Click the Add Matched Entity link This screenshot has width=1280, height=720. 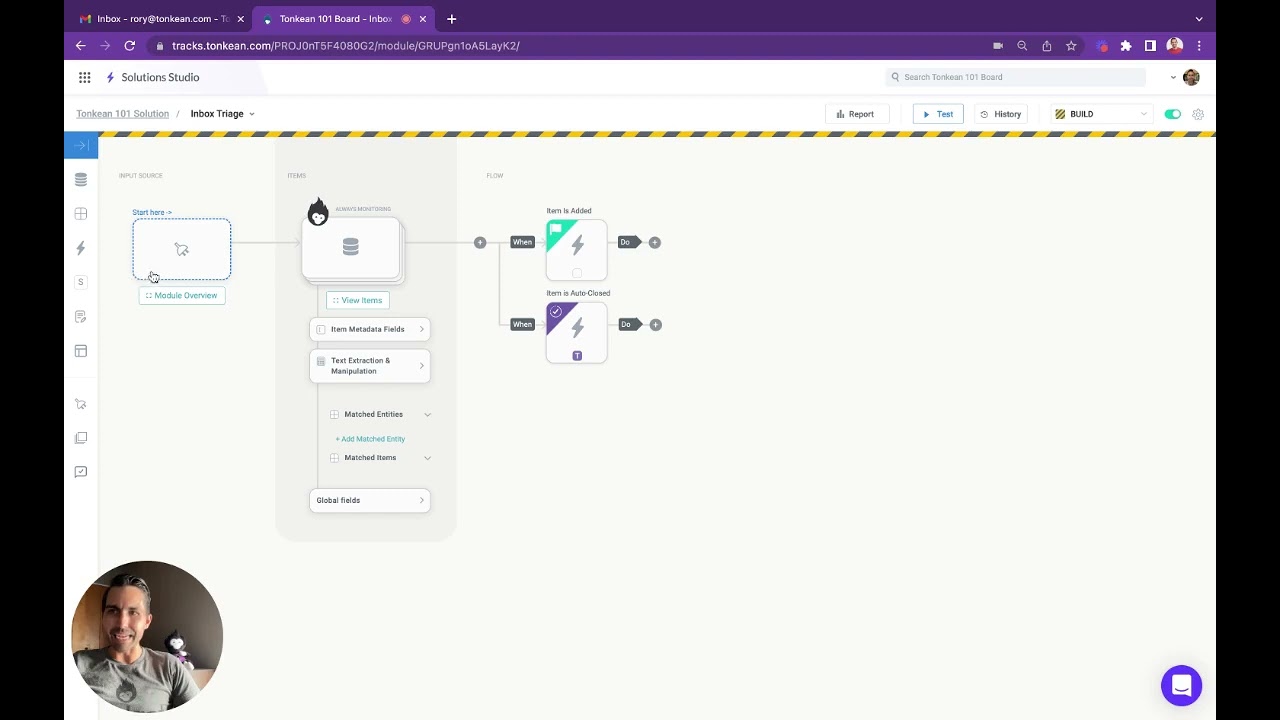(x=370, y=439)
